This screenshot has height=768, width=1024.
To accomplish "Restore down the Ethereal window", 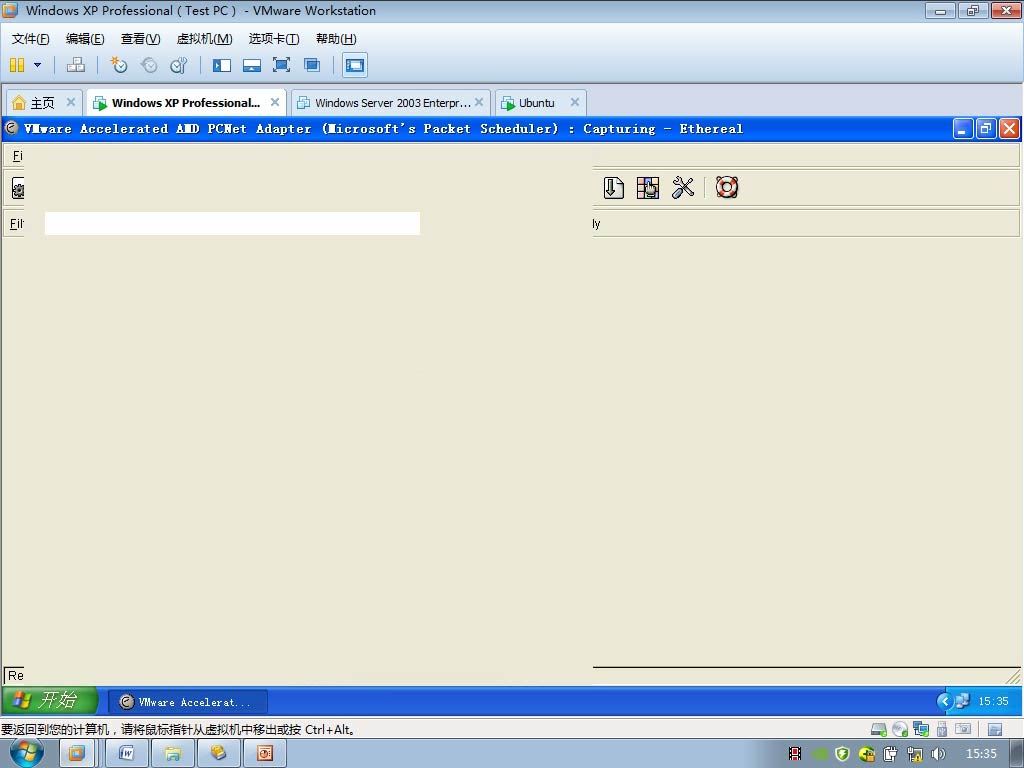I will [x=986, y=129].
